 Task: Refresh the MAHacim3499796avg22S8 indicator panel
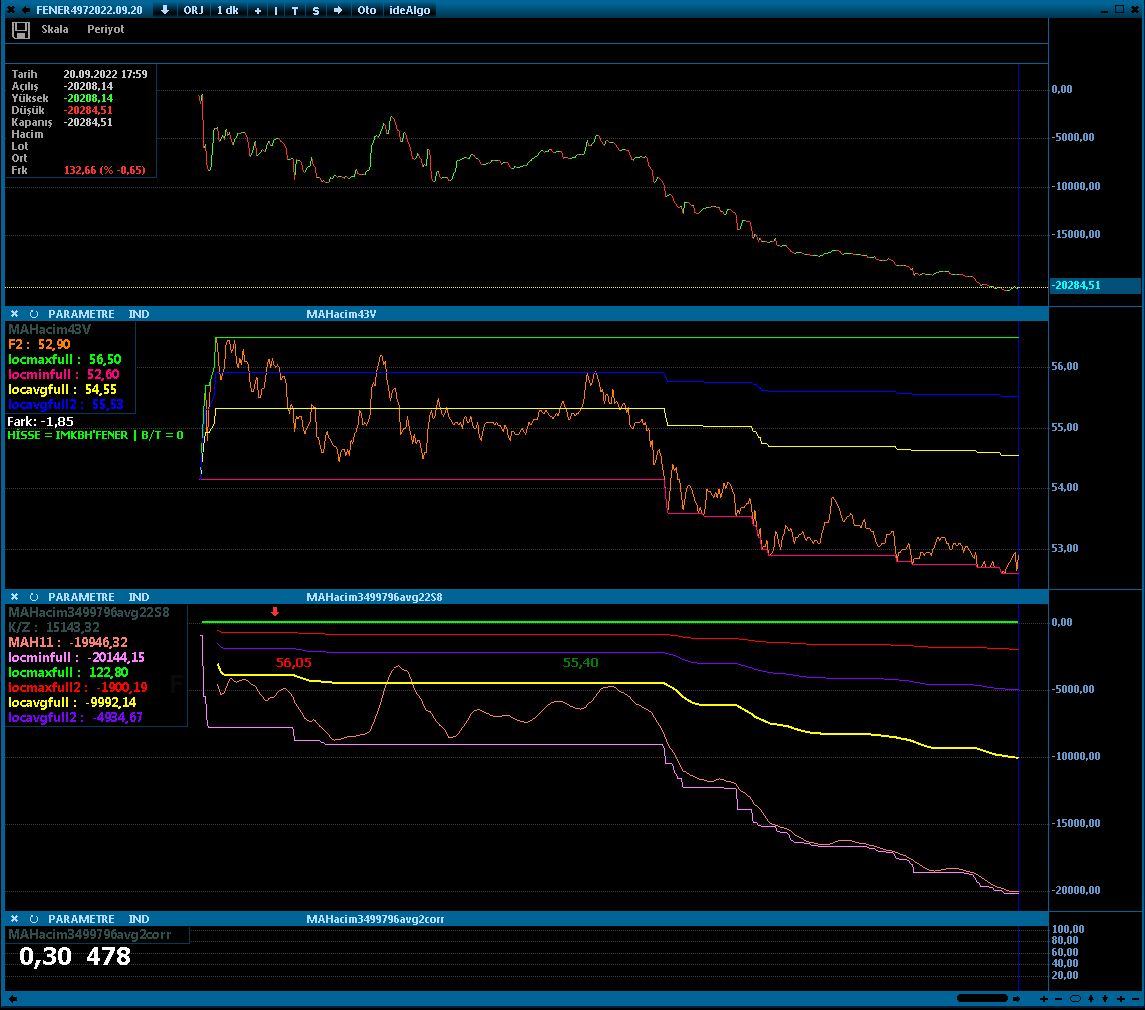(x=34, y=597)
